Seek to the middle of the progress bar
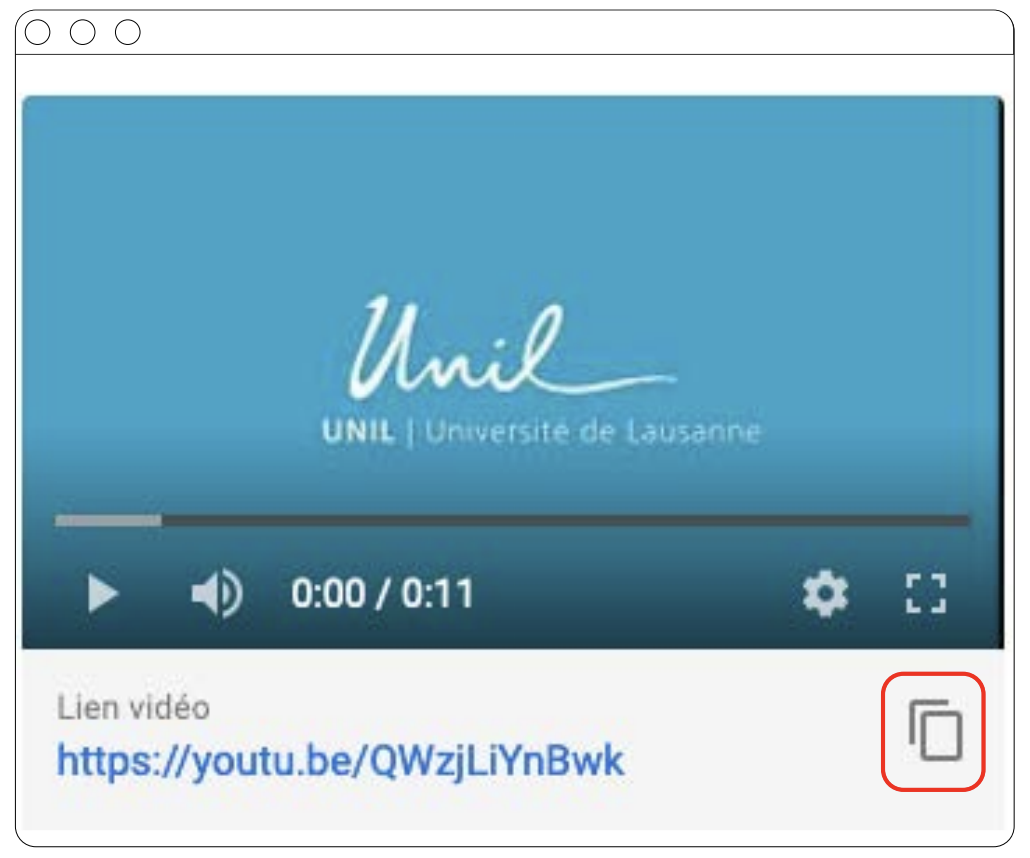 512,521
